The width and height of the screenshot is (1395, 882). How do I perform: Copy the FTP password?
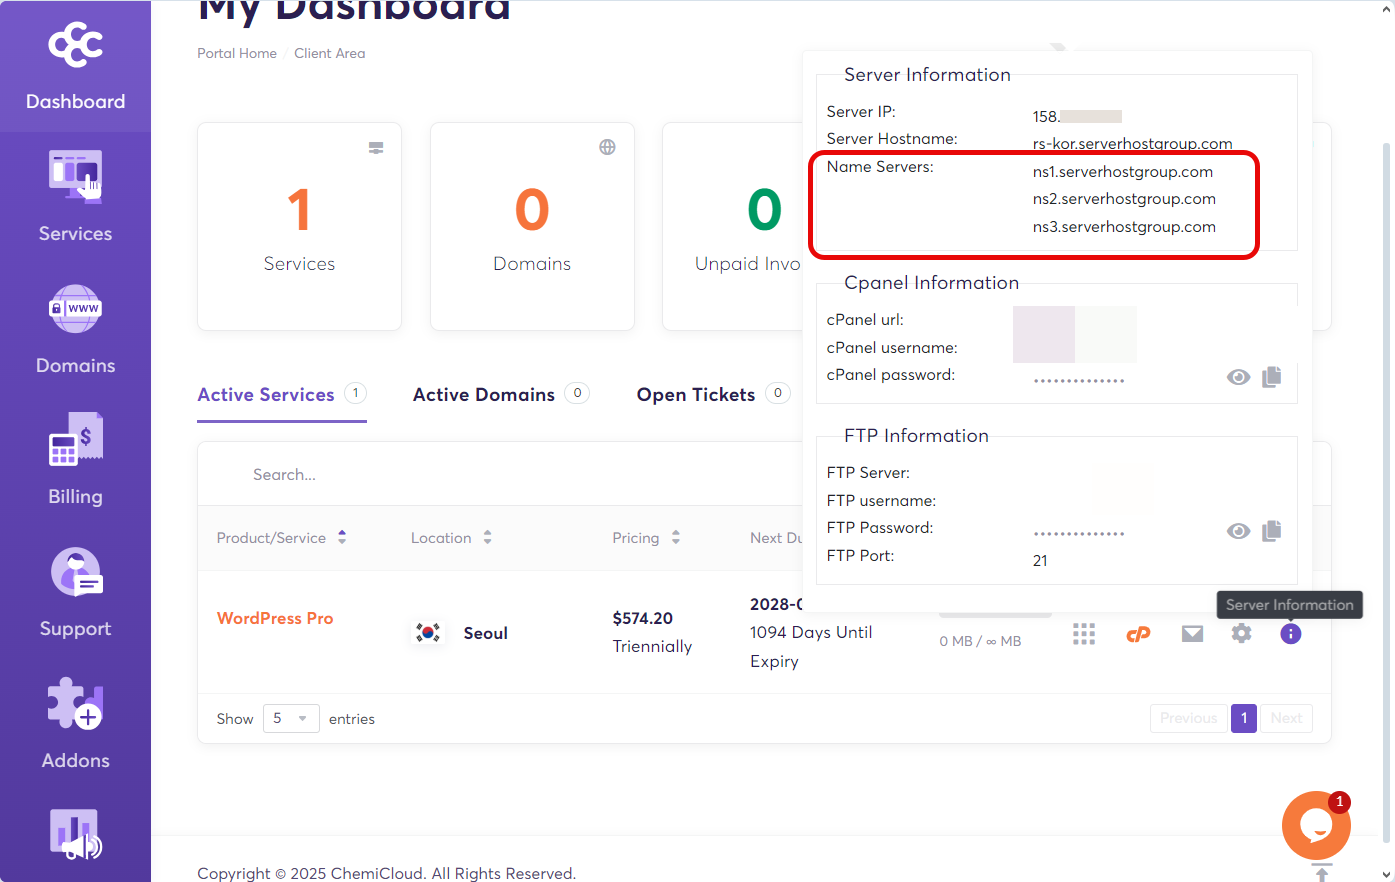tap(1271, 531)
